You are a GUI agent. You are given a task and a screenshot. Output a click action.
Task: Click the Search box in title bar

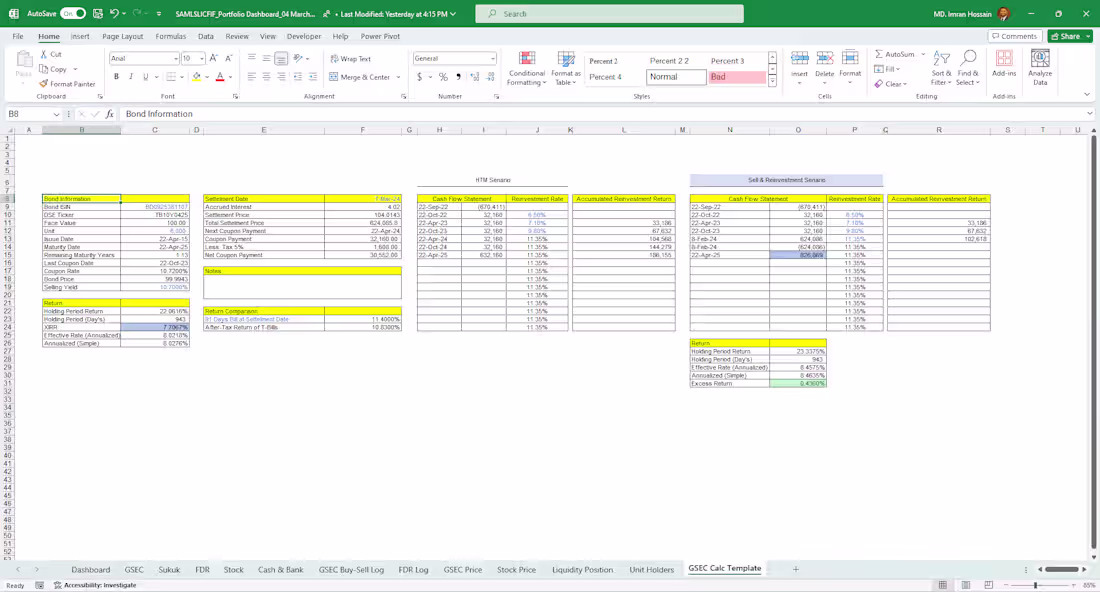(609, 13)
